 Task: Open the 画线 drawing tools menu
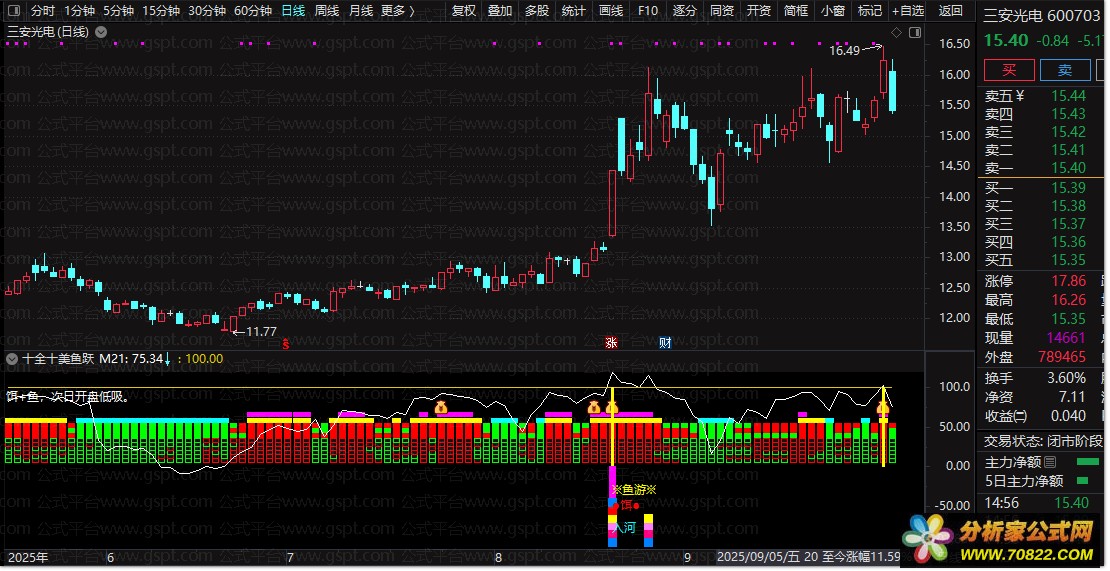610,11
